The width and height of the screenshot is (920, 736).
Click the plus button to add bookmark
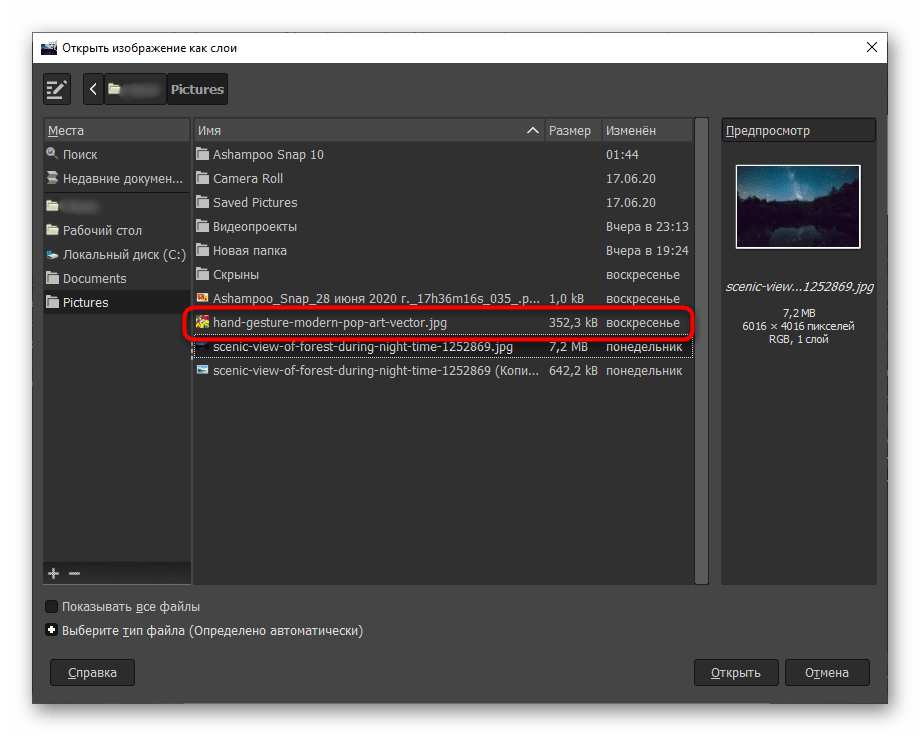click(53, 573)
